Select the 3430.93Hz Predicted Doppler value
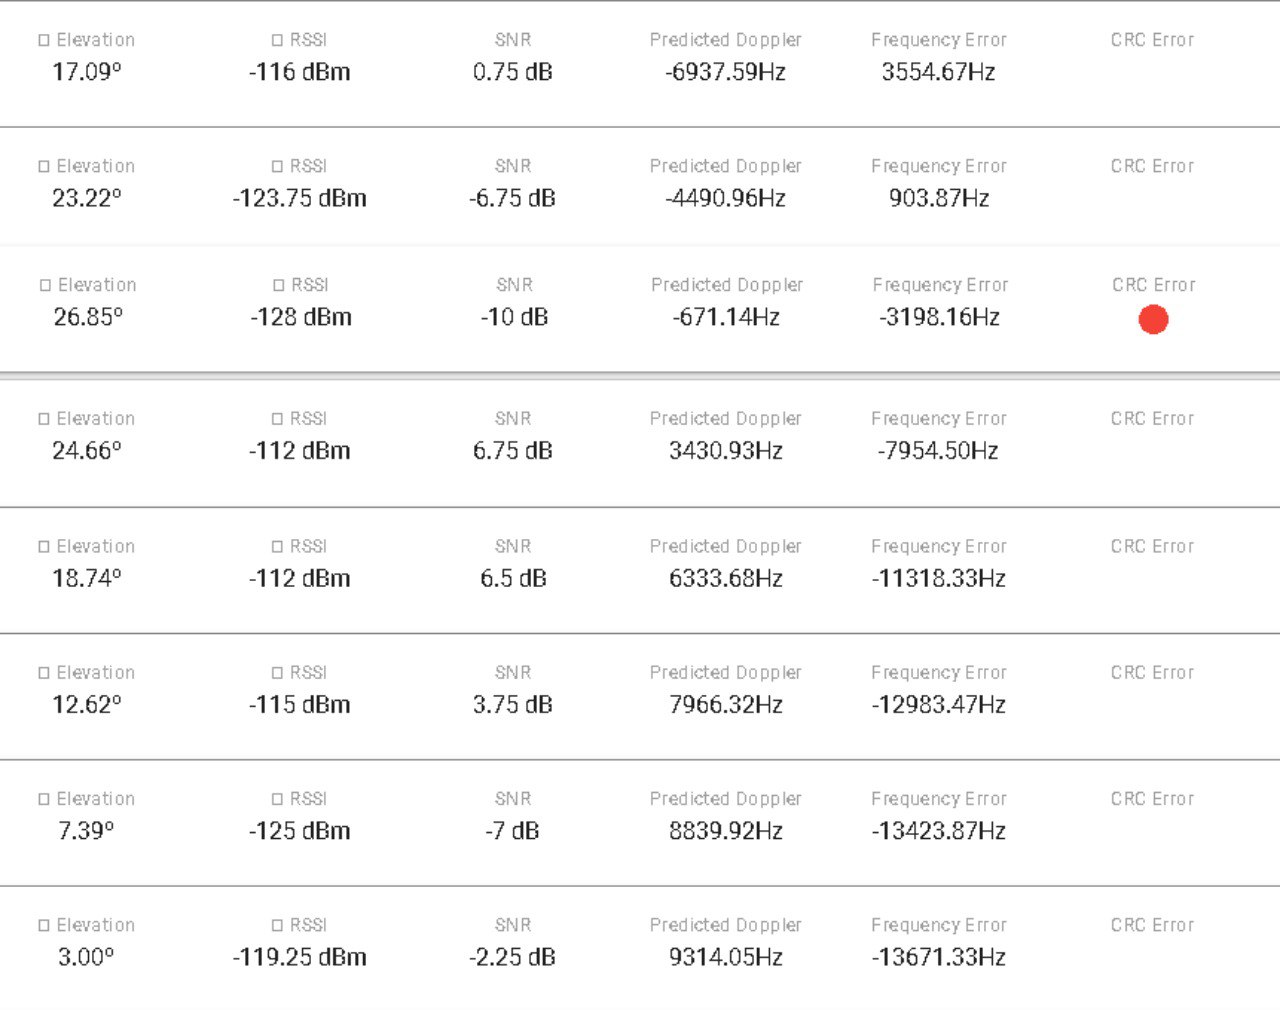 [x=725, y=451]
